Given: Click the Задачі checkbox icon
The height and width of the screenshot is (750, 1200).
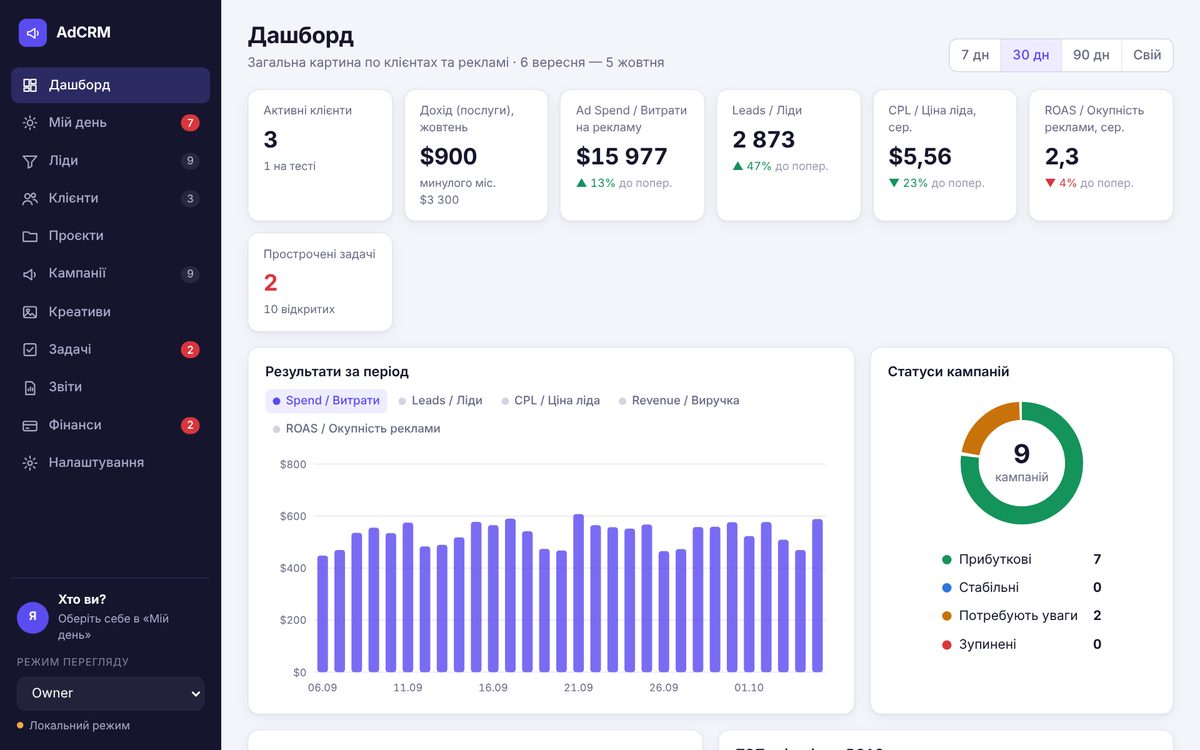Looking at the screenshot, I should 30,349.
